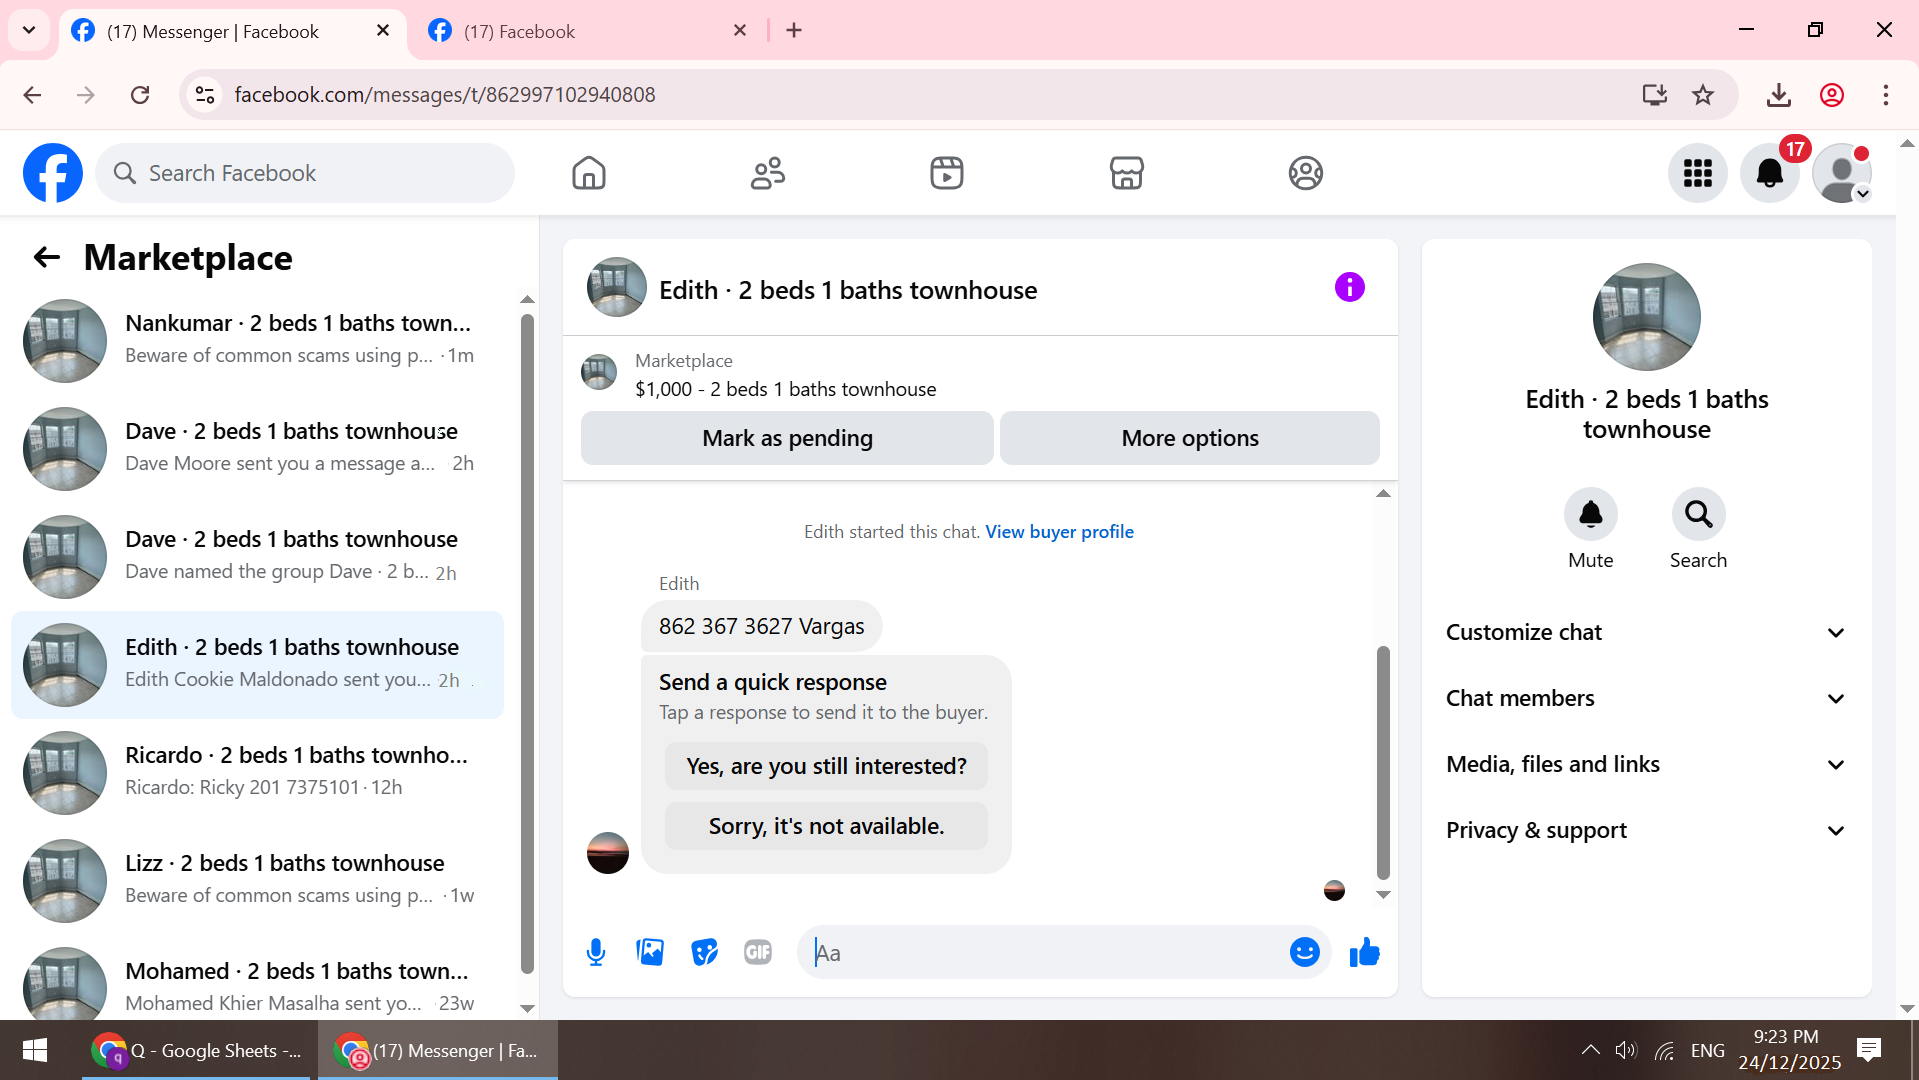
Task: Open Chrome downloads icon
Action: click(1779, 95)
